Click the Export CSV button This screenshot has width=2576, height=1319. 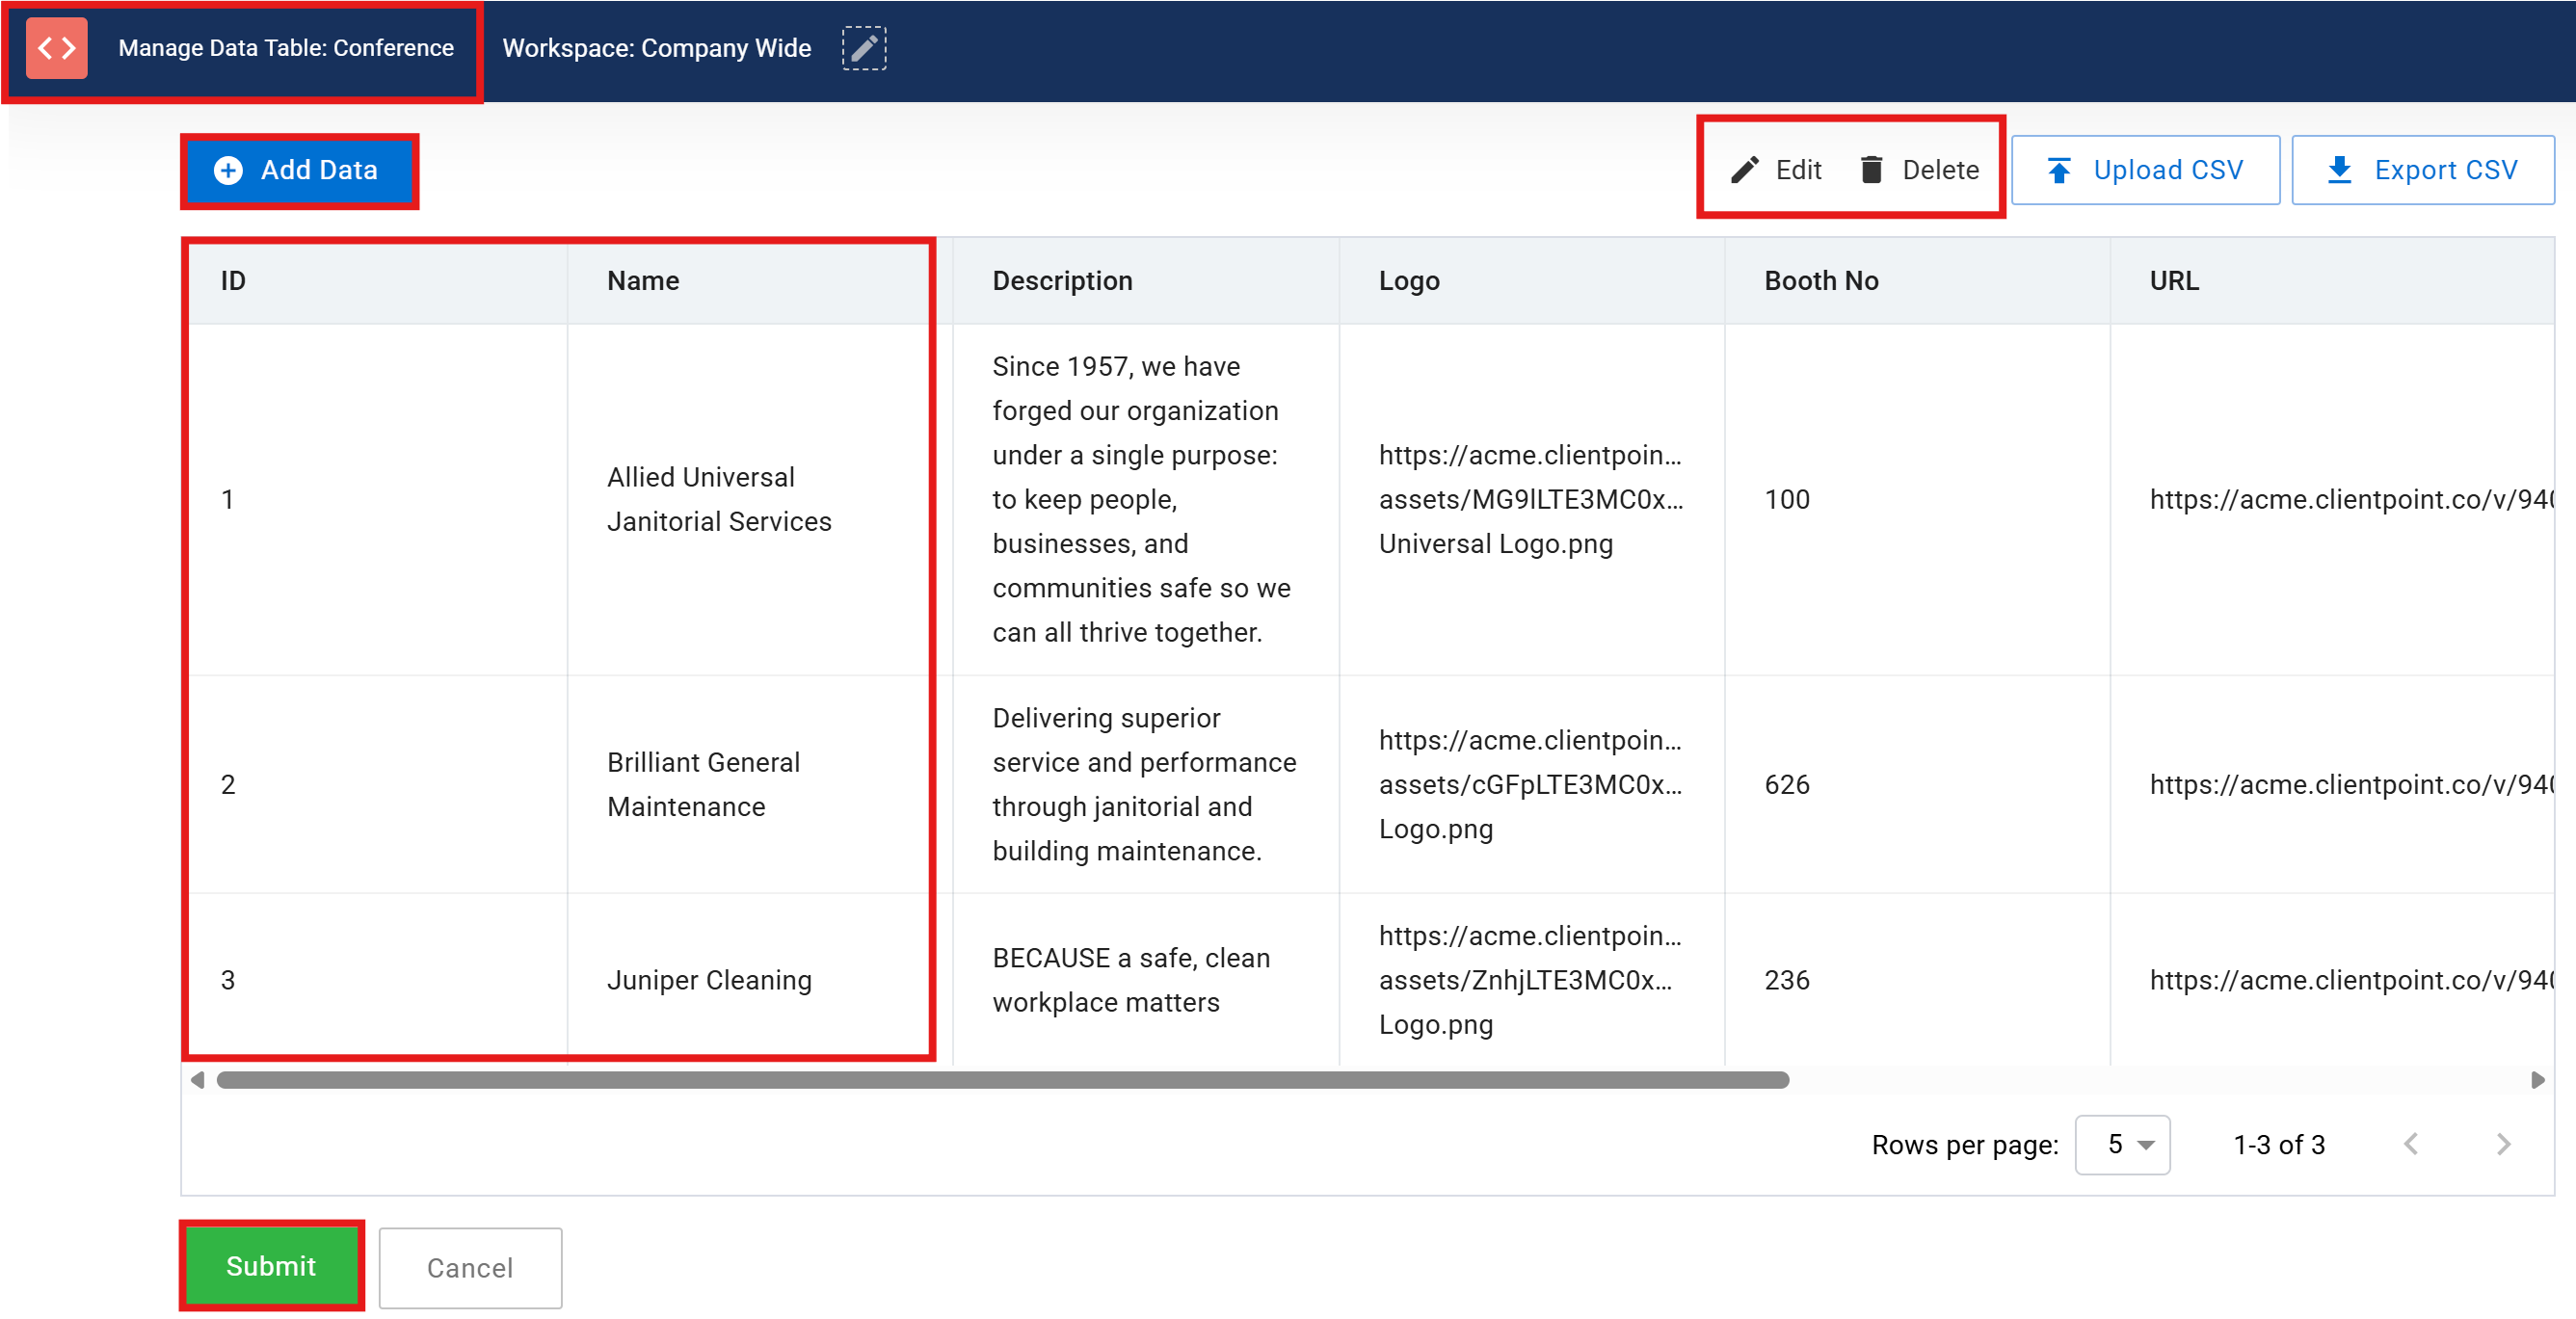click(x=2422, y=170)
